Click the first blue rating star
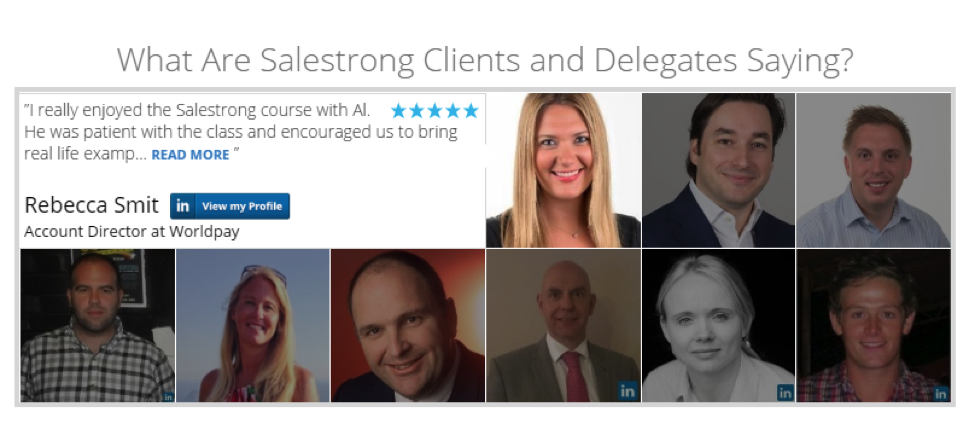975x446 pixels. pos(399,111)
